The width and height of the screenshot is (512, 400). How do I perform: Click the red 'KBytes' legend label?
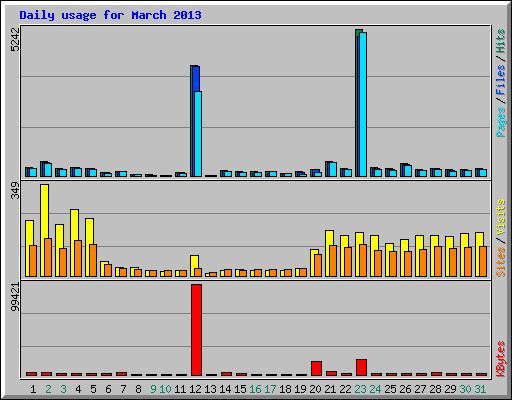coord(501,359)
